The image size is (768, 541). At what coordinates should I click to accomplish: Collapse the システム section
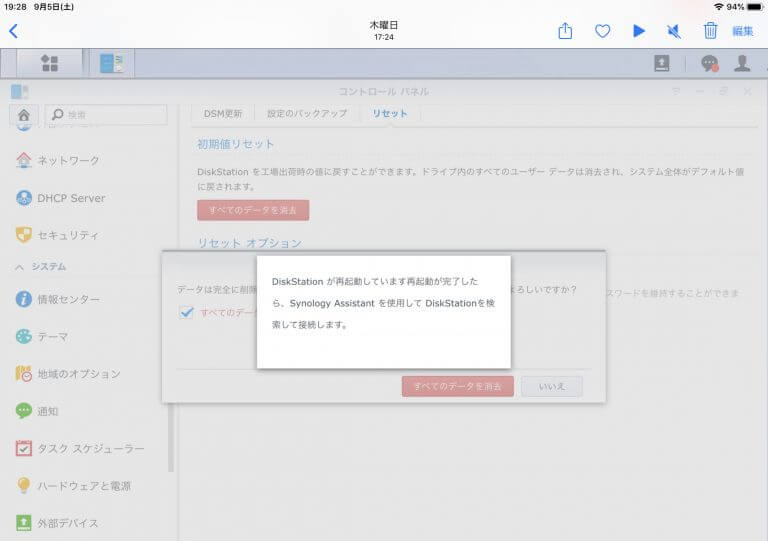click(41, 267)
